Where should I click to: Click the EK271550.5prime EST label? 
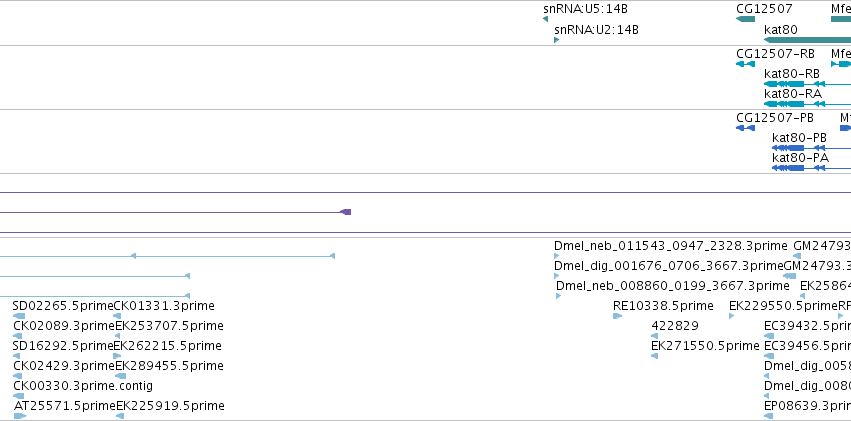pos(706,346)
